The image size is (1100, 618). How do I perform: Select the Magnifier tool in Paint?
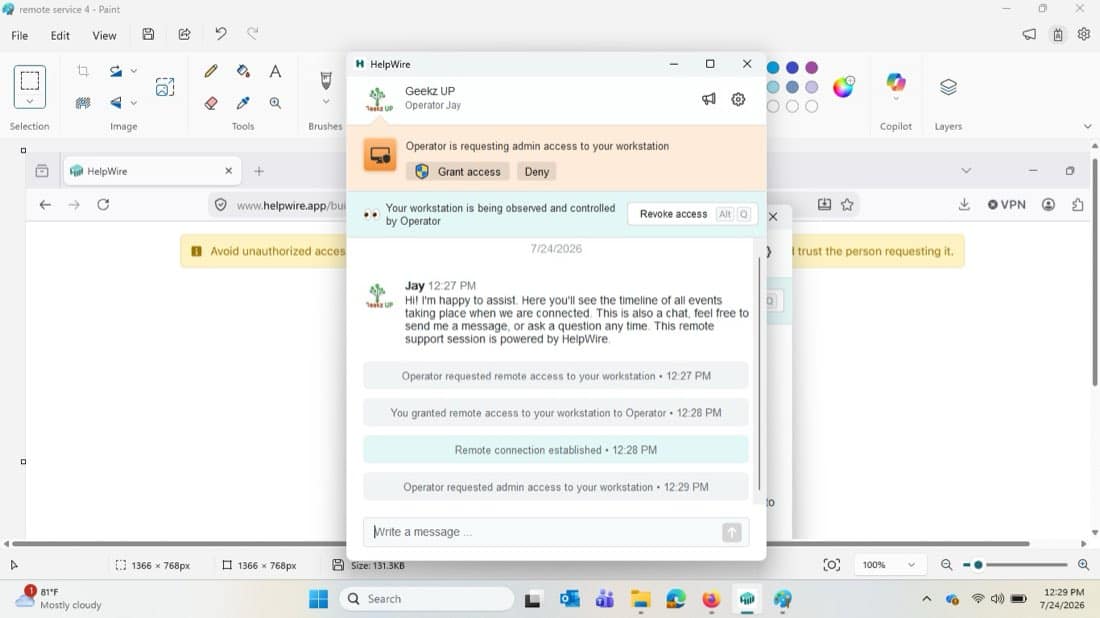pyautogui.click(x=275, y=103)
